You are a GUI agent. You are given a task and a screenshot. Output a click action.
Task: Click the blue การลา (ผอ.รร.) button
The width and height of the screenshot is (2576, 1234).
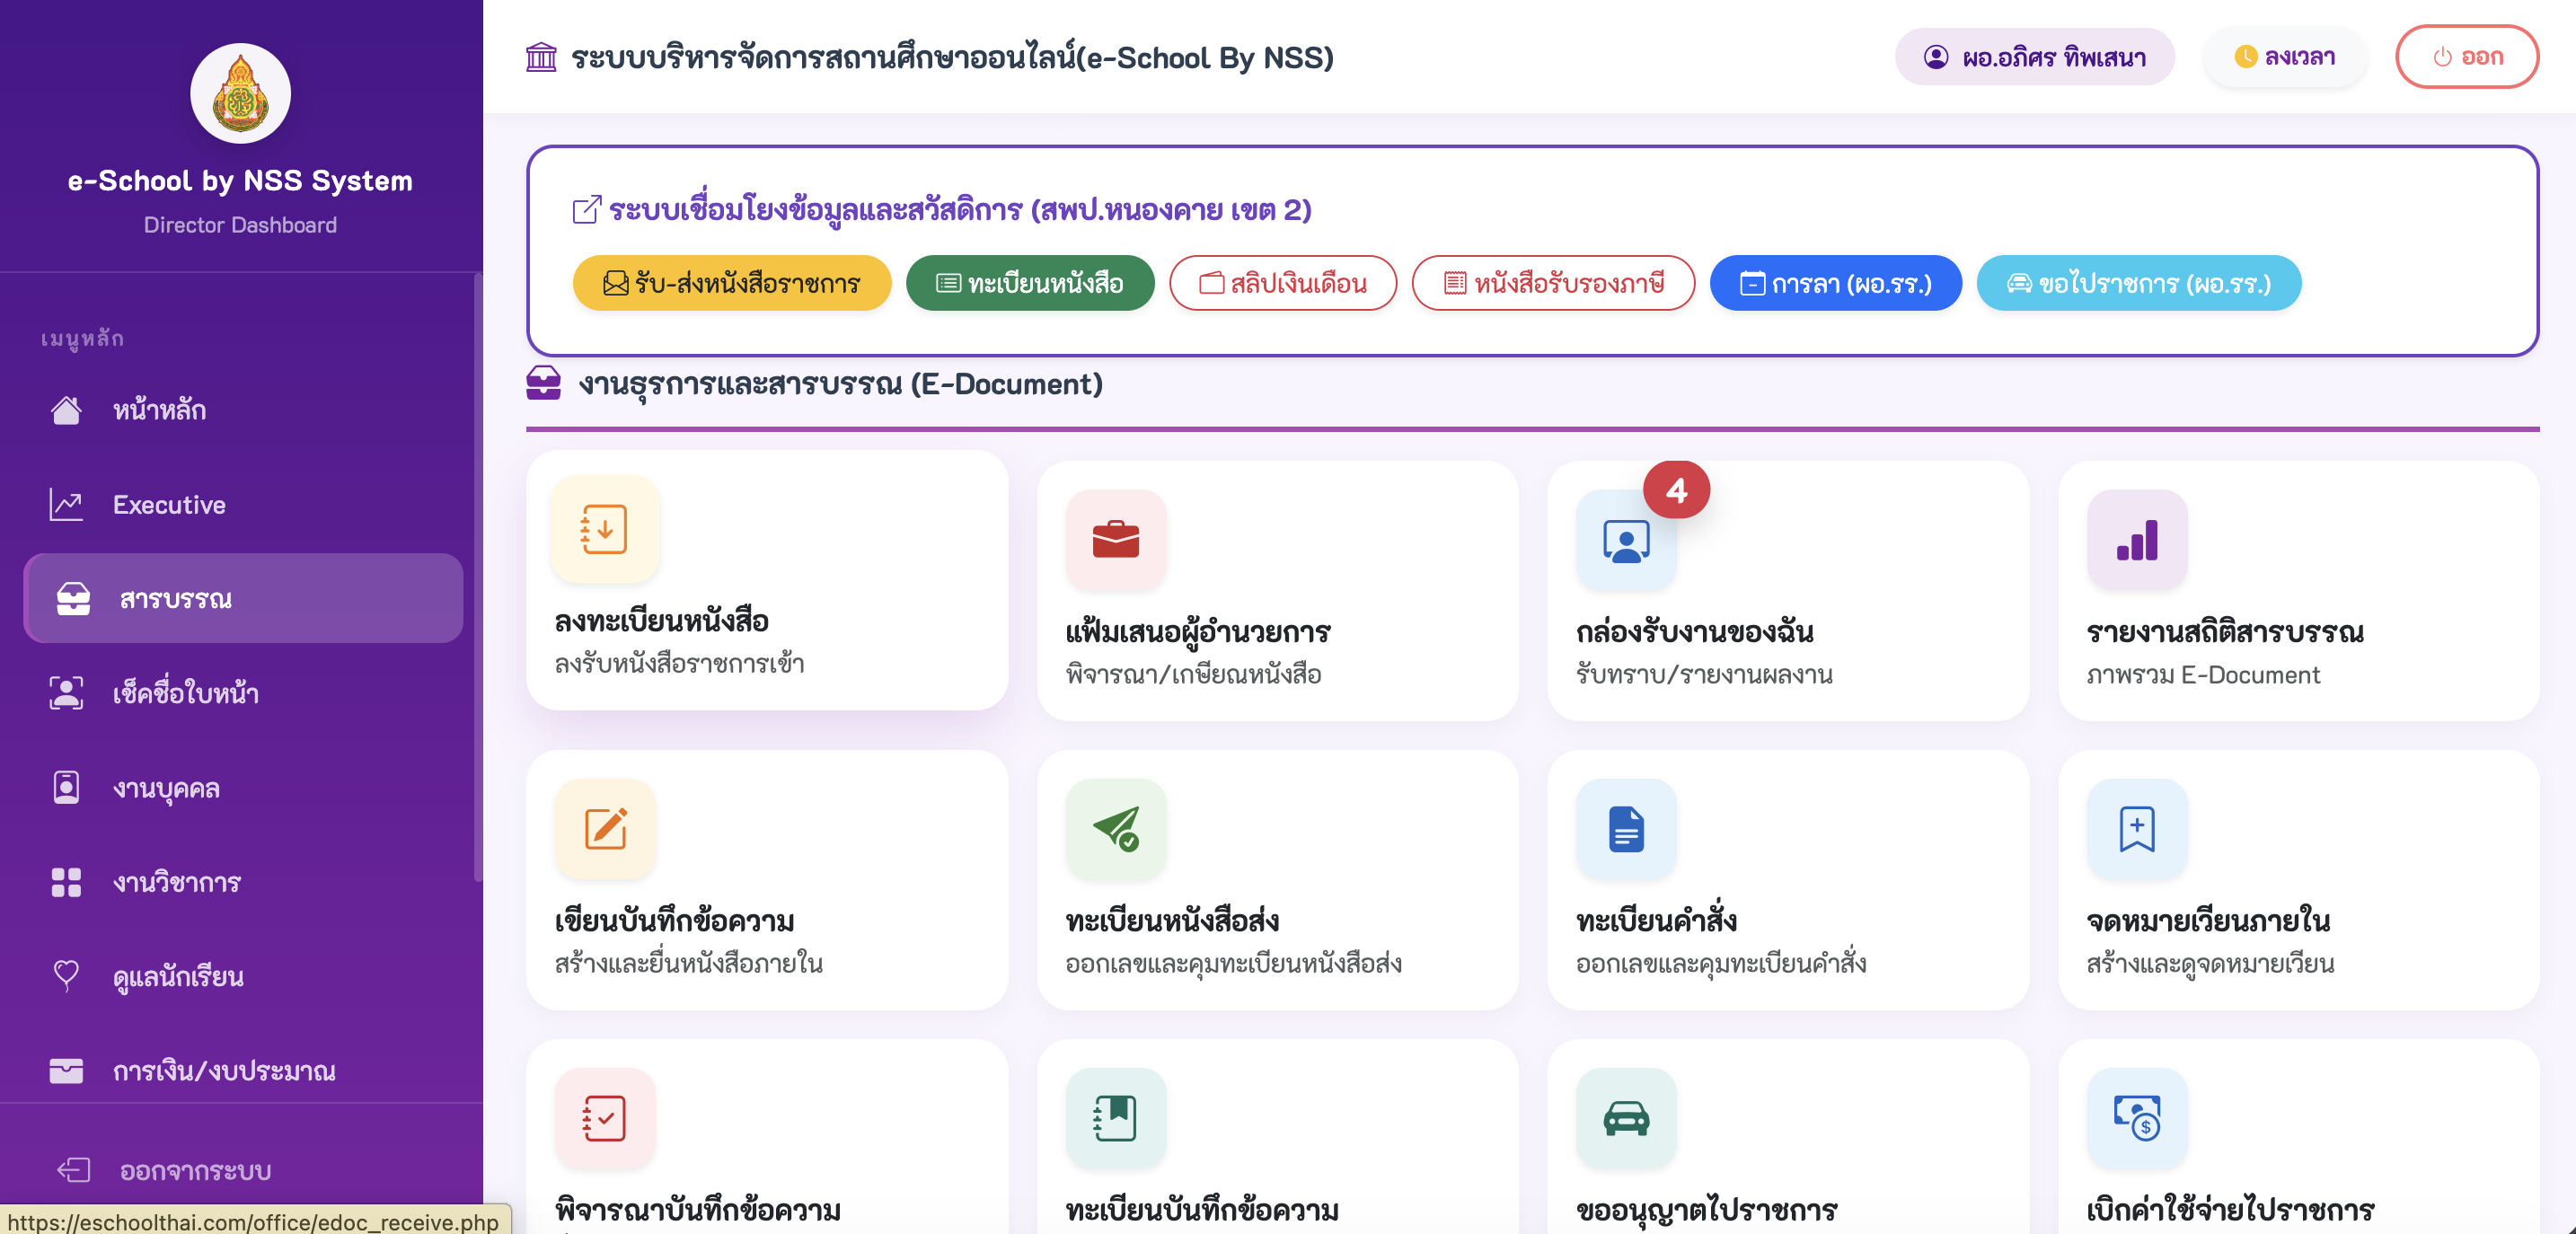pyautogui.click(x=1836, y=283)
